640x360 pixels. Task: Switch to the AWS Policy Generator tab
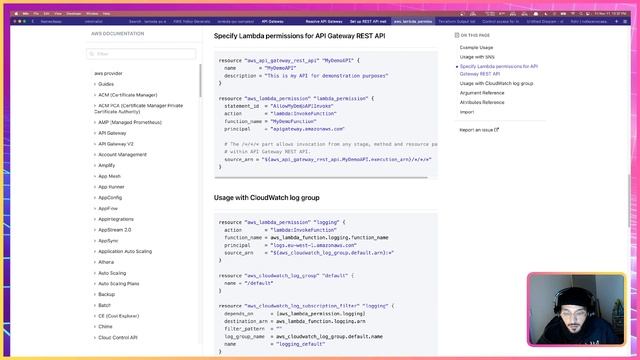click(191, 21)
